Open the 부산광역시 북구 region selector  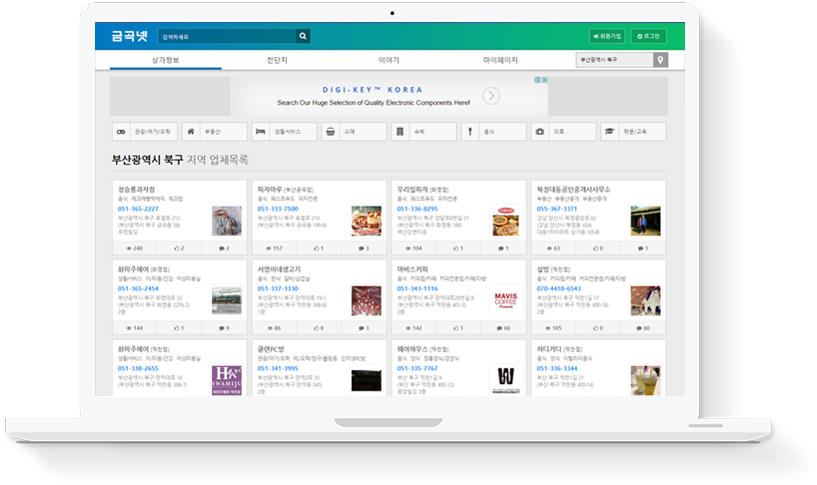[x=613, y=60]
